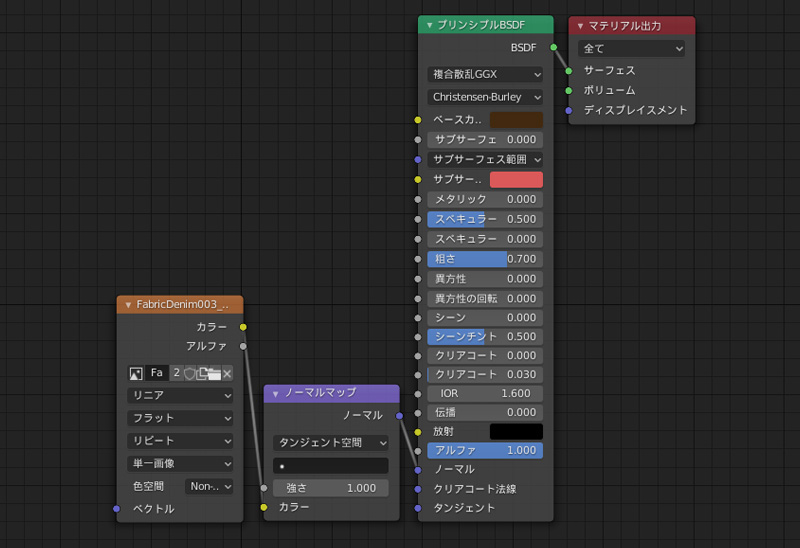The height and width of the screenshot is (548, 800).
Task: Open the image browser icon in FabricDenim003 node
Action: (x=136, y=373)
